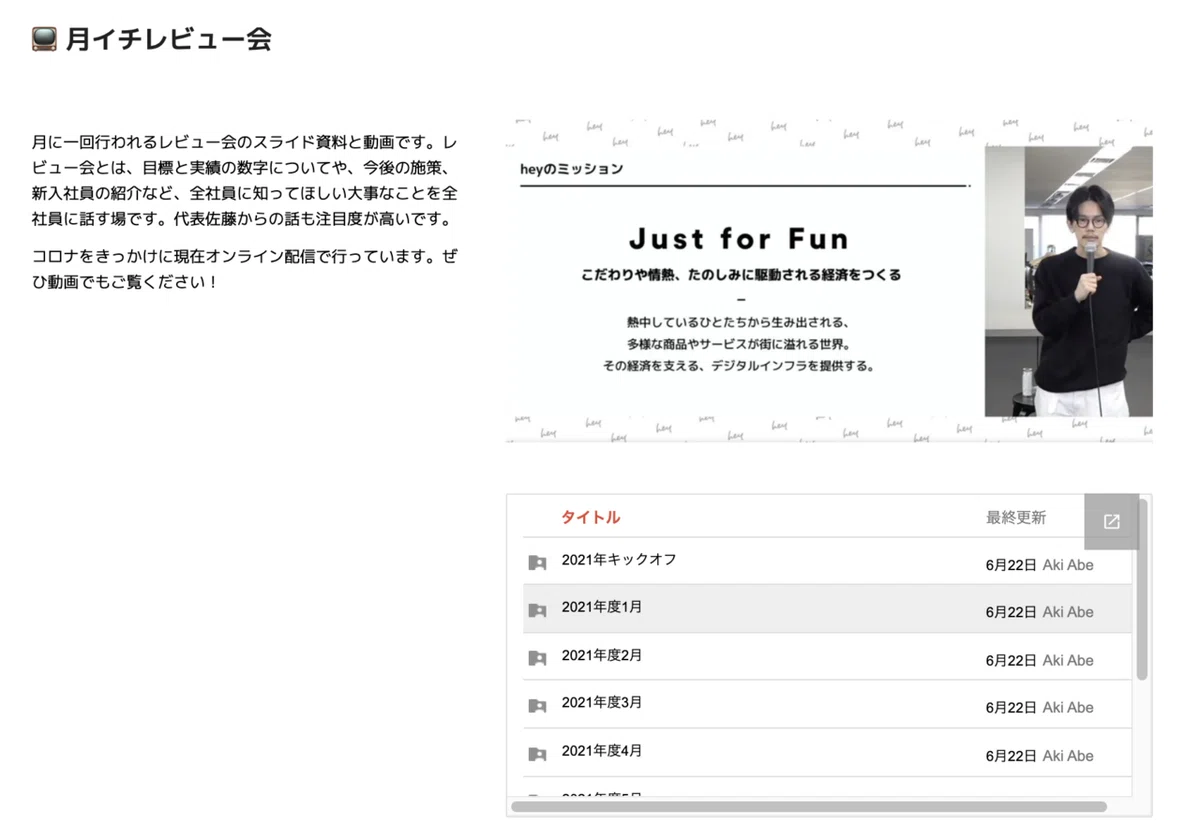Sort by the タイトル column header
Viewport: 1200px width, 839px height.
point(590,517)
